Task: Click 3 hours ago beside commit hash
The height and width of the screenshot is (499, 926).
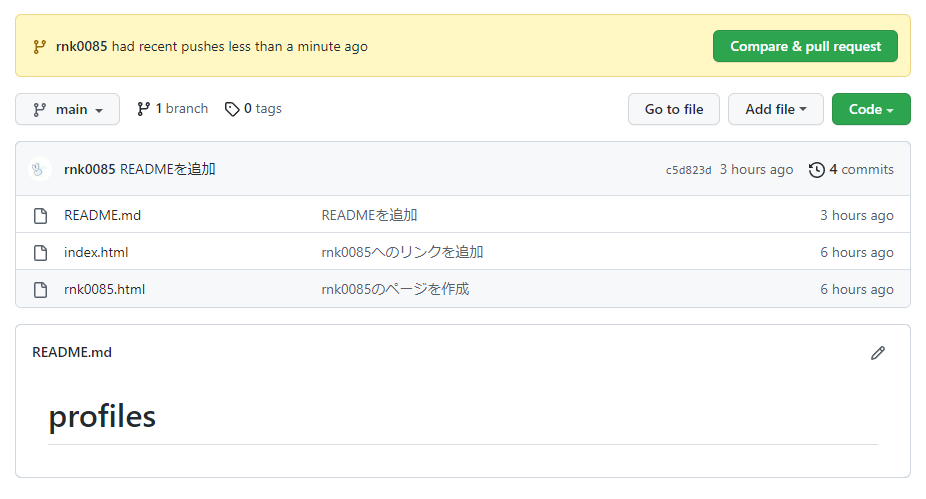Action: (756, 169)
